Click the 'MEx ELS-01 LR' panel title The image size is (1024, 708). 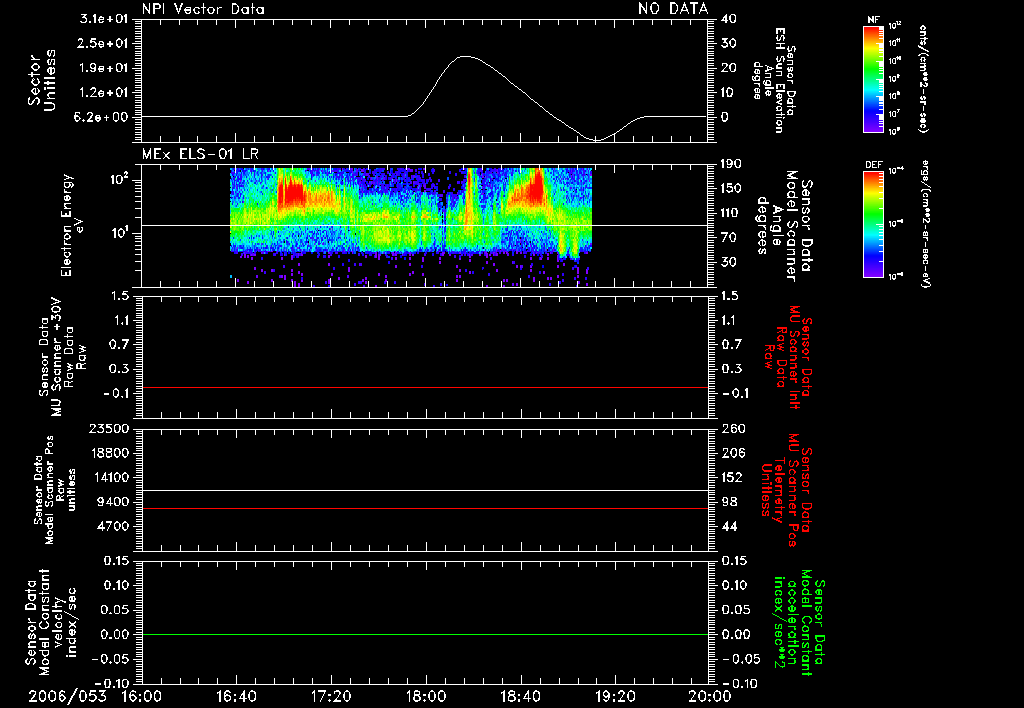click(x=200, y=154)
